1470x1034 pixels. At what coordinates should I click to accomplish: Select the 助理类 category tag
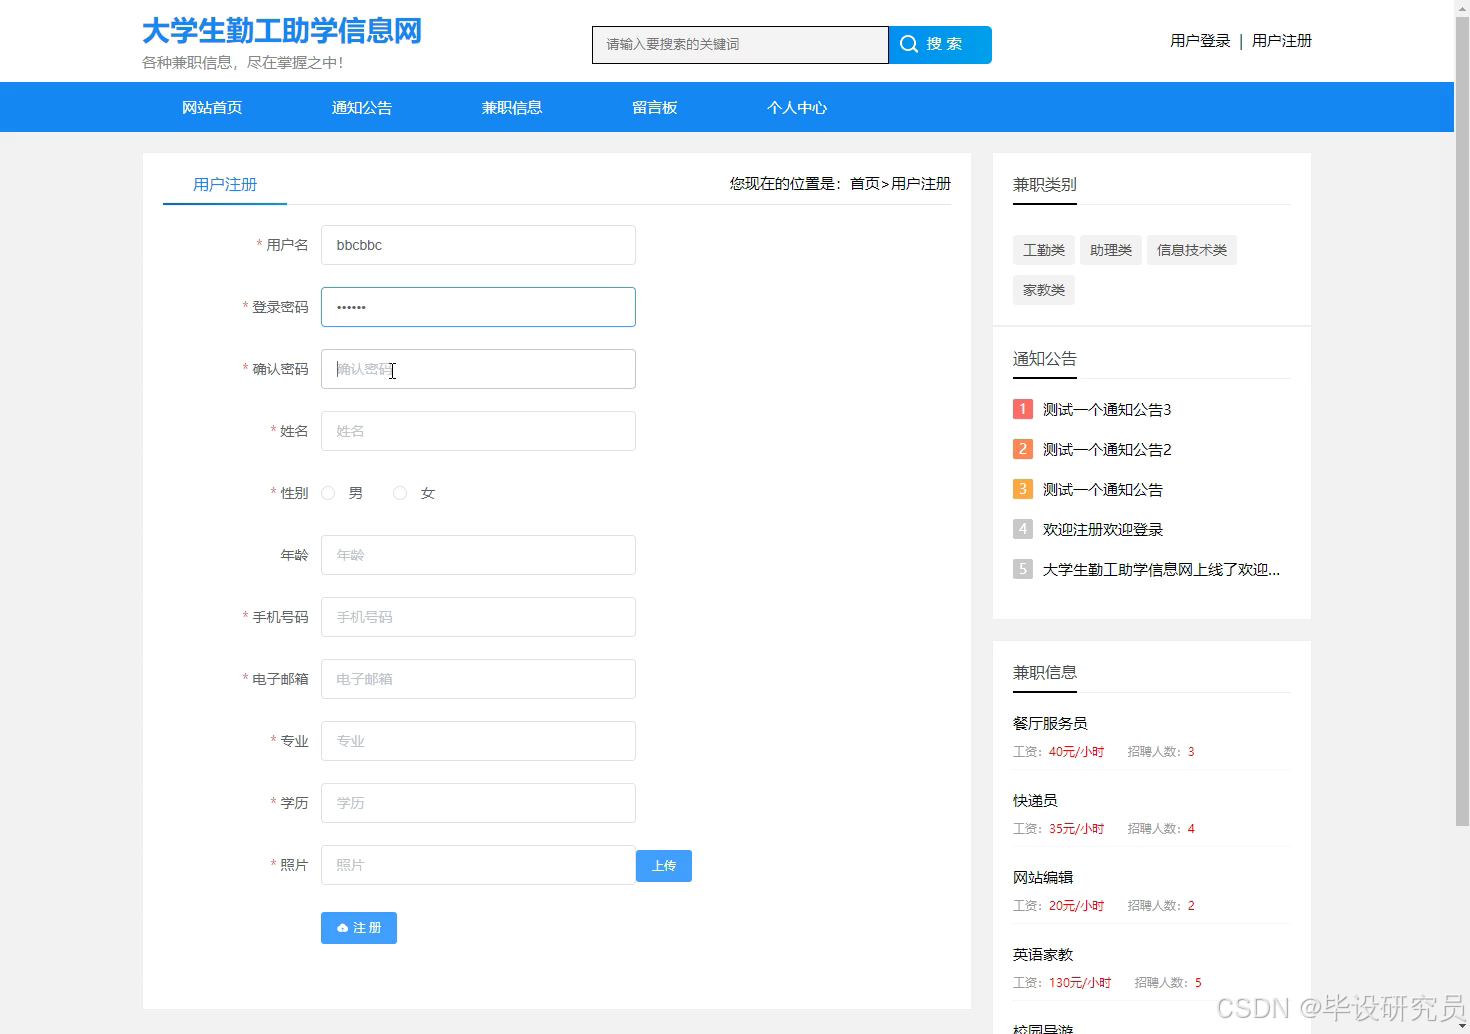click(1111, 250)
